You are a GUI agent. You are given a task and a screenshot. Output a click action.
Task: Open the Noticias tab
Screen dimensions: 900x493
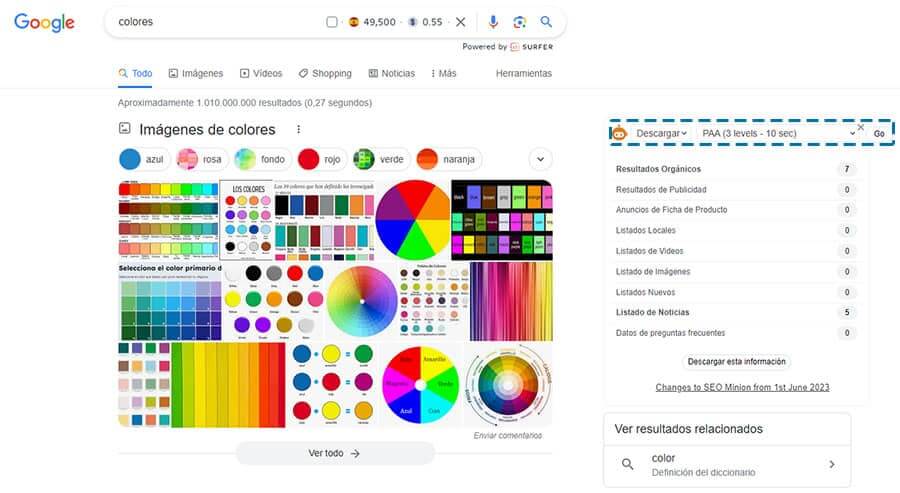(x=391, y=73)
